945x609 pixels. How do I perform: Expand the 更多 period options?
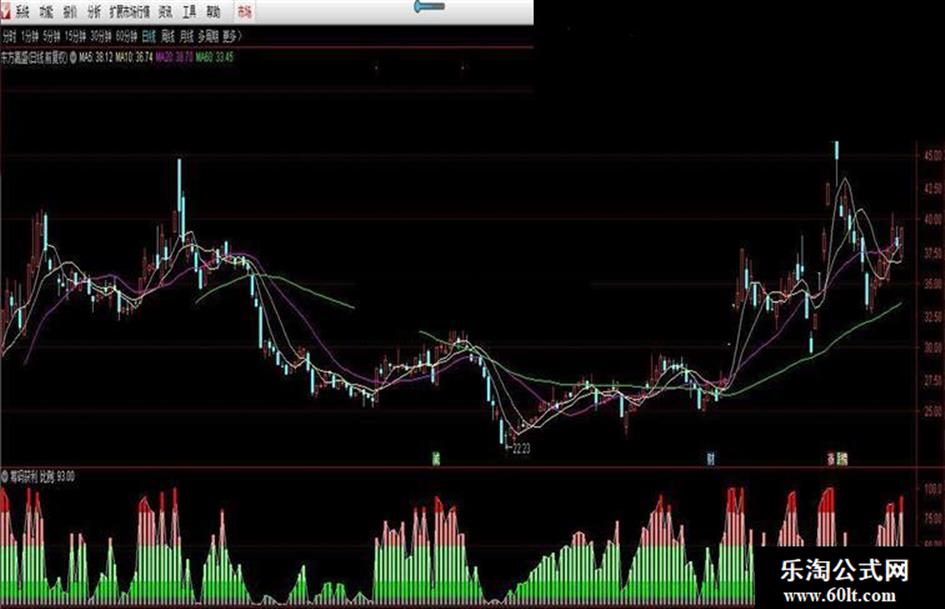(x=232, y=36)
